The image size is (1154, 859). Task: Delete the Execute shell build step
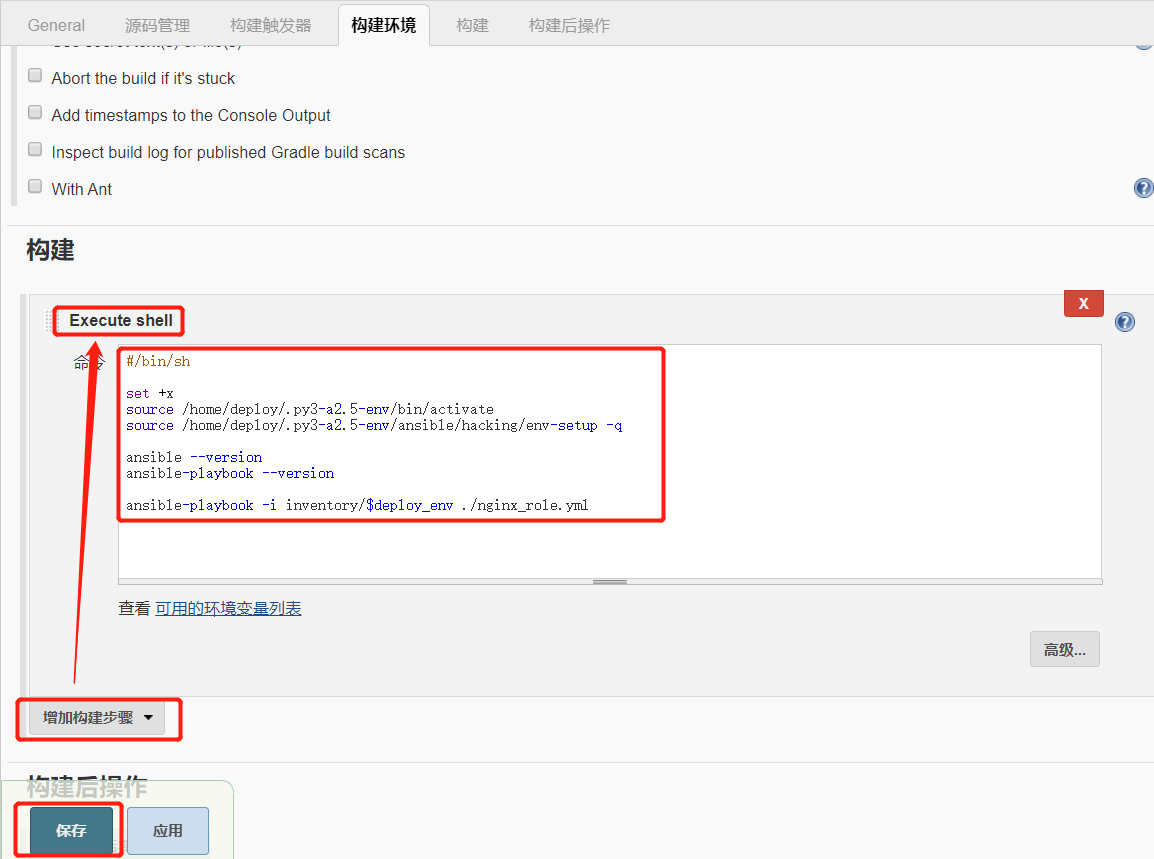1083,303
